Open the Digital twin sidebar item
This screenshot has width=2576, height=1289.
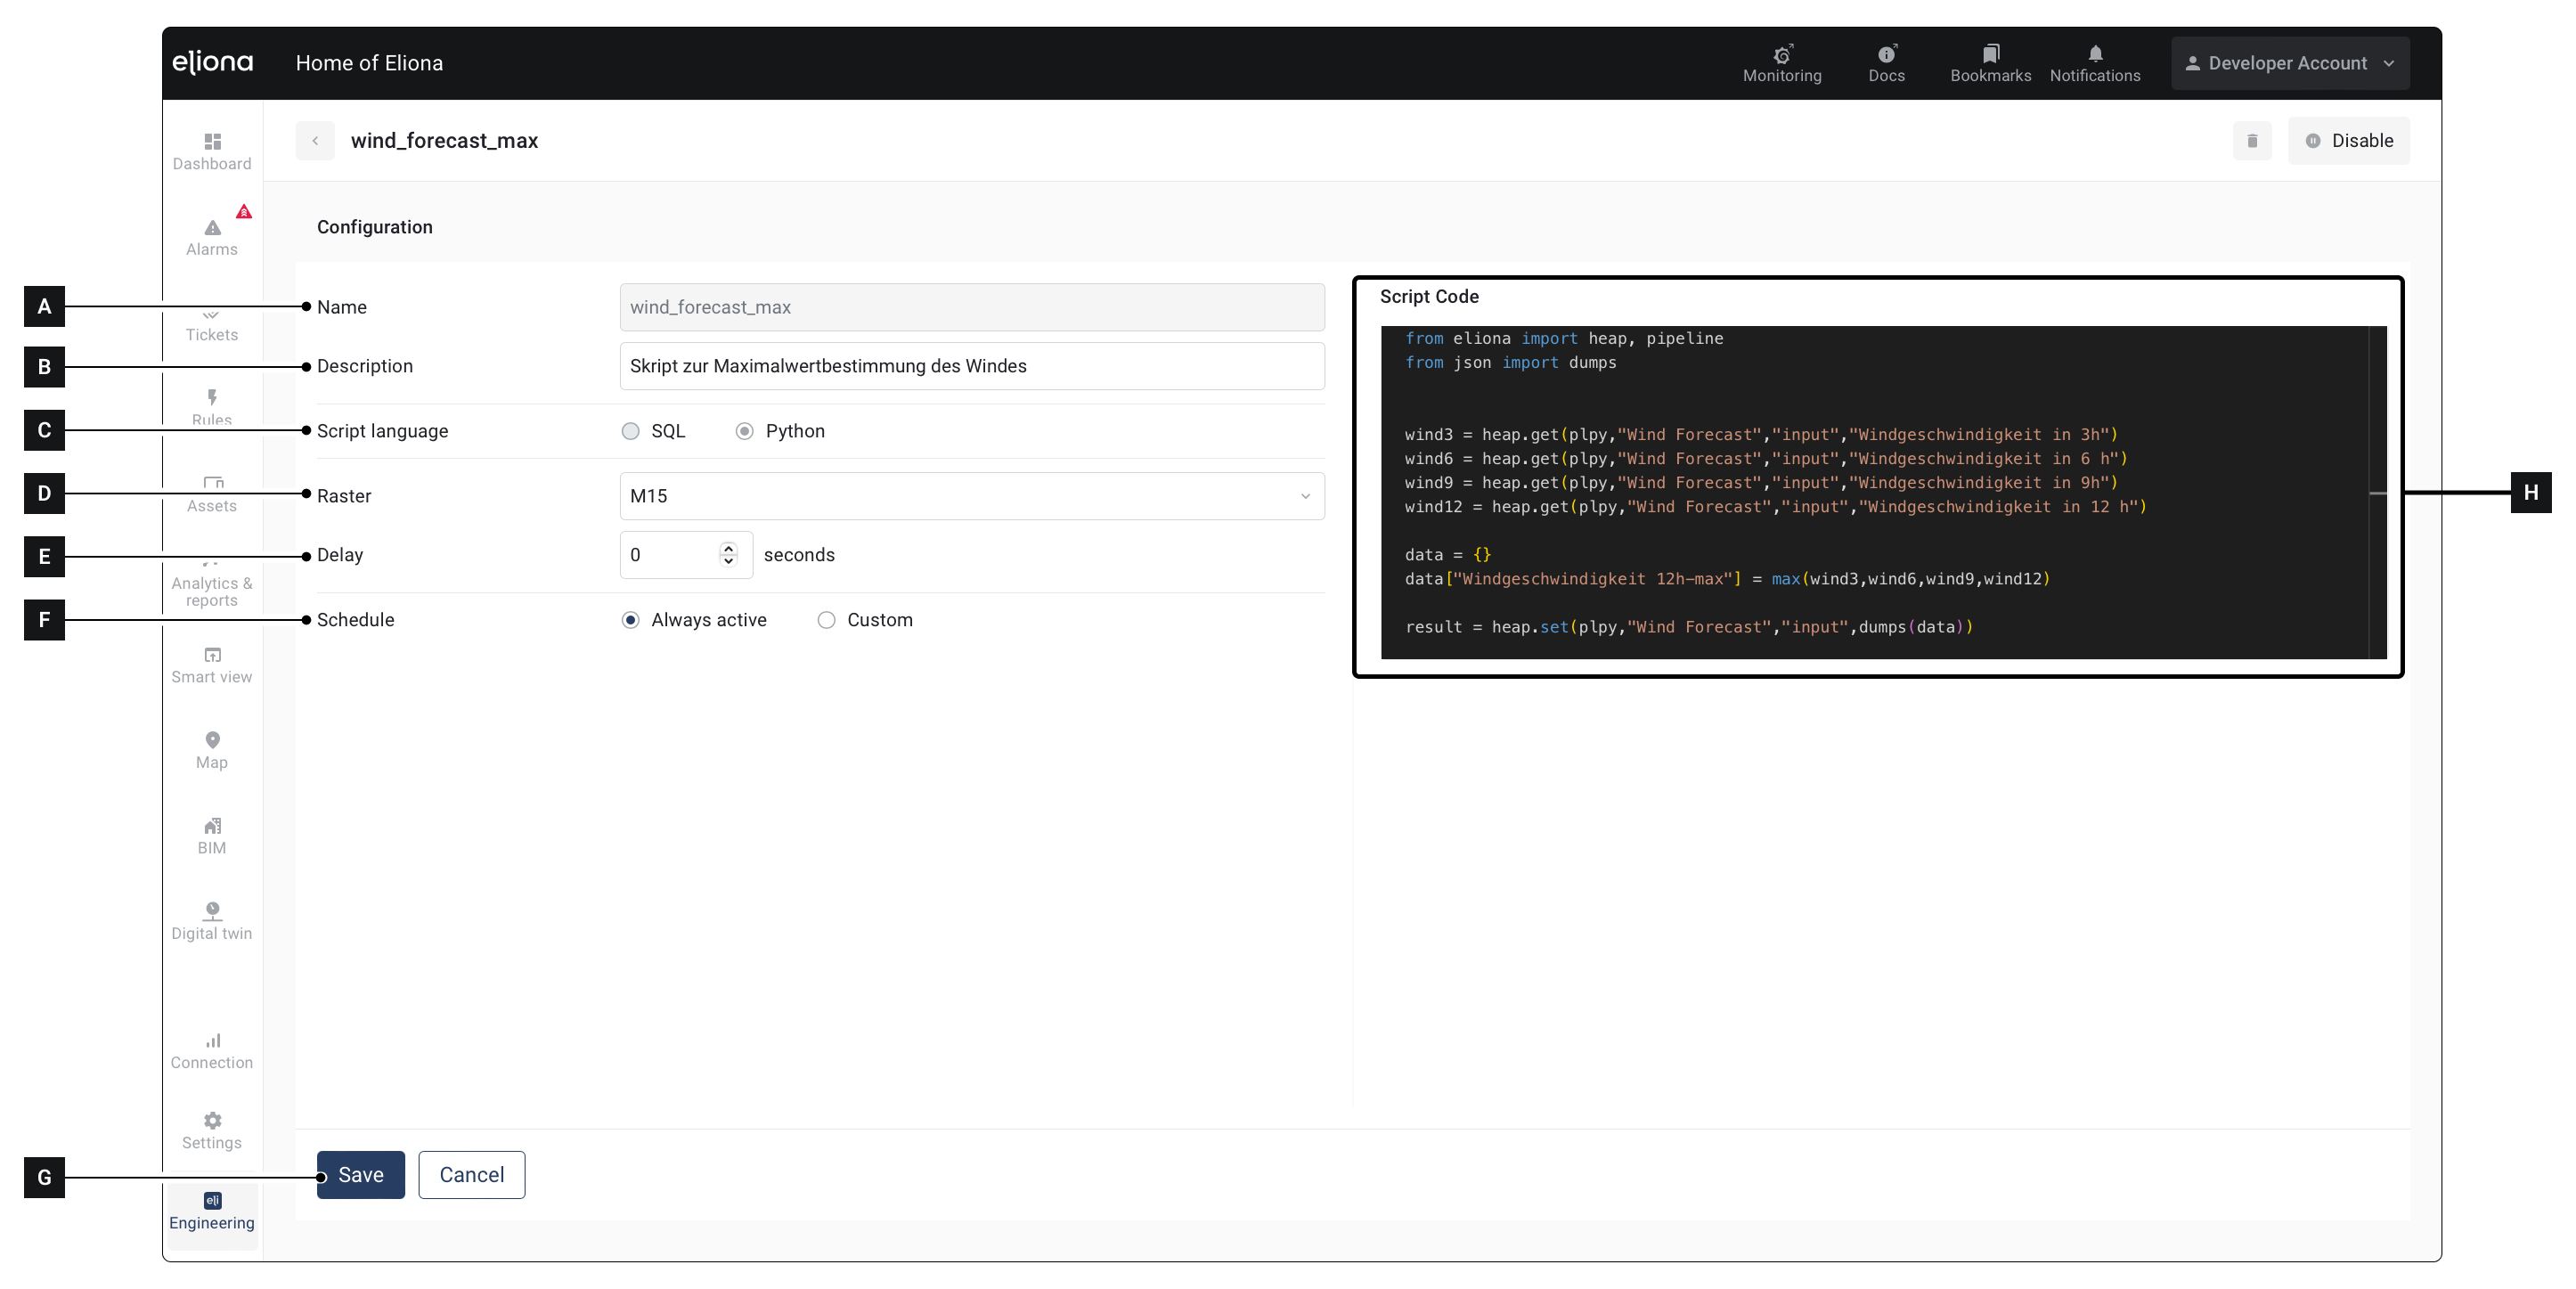(212, 921)
